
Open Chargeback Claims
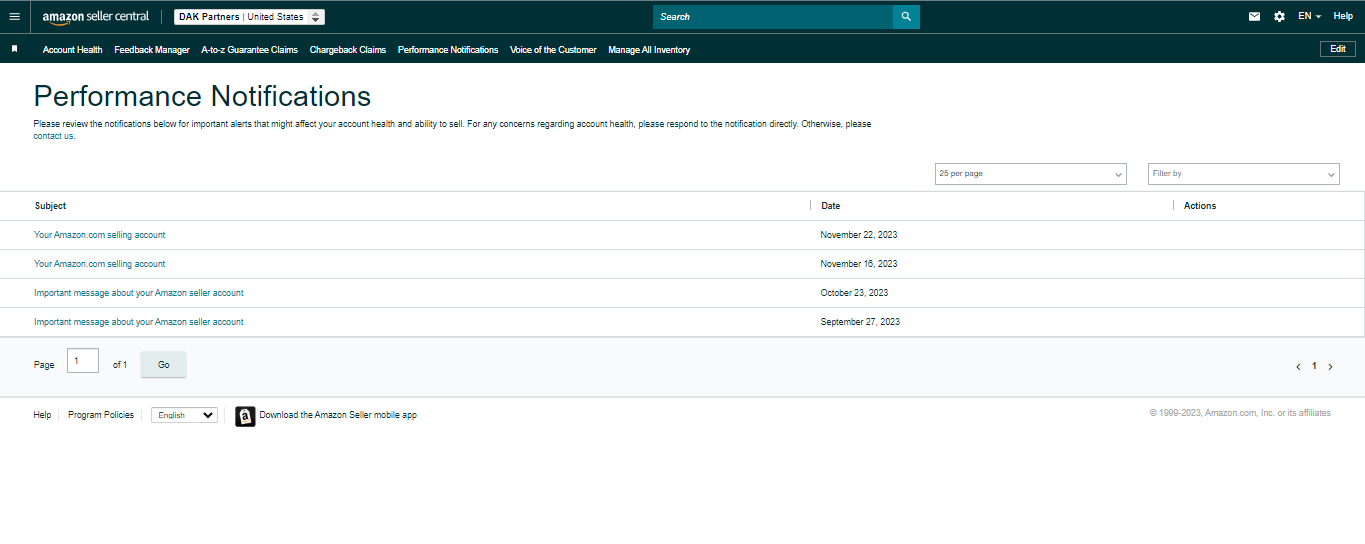[348, 50]
